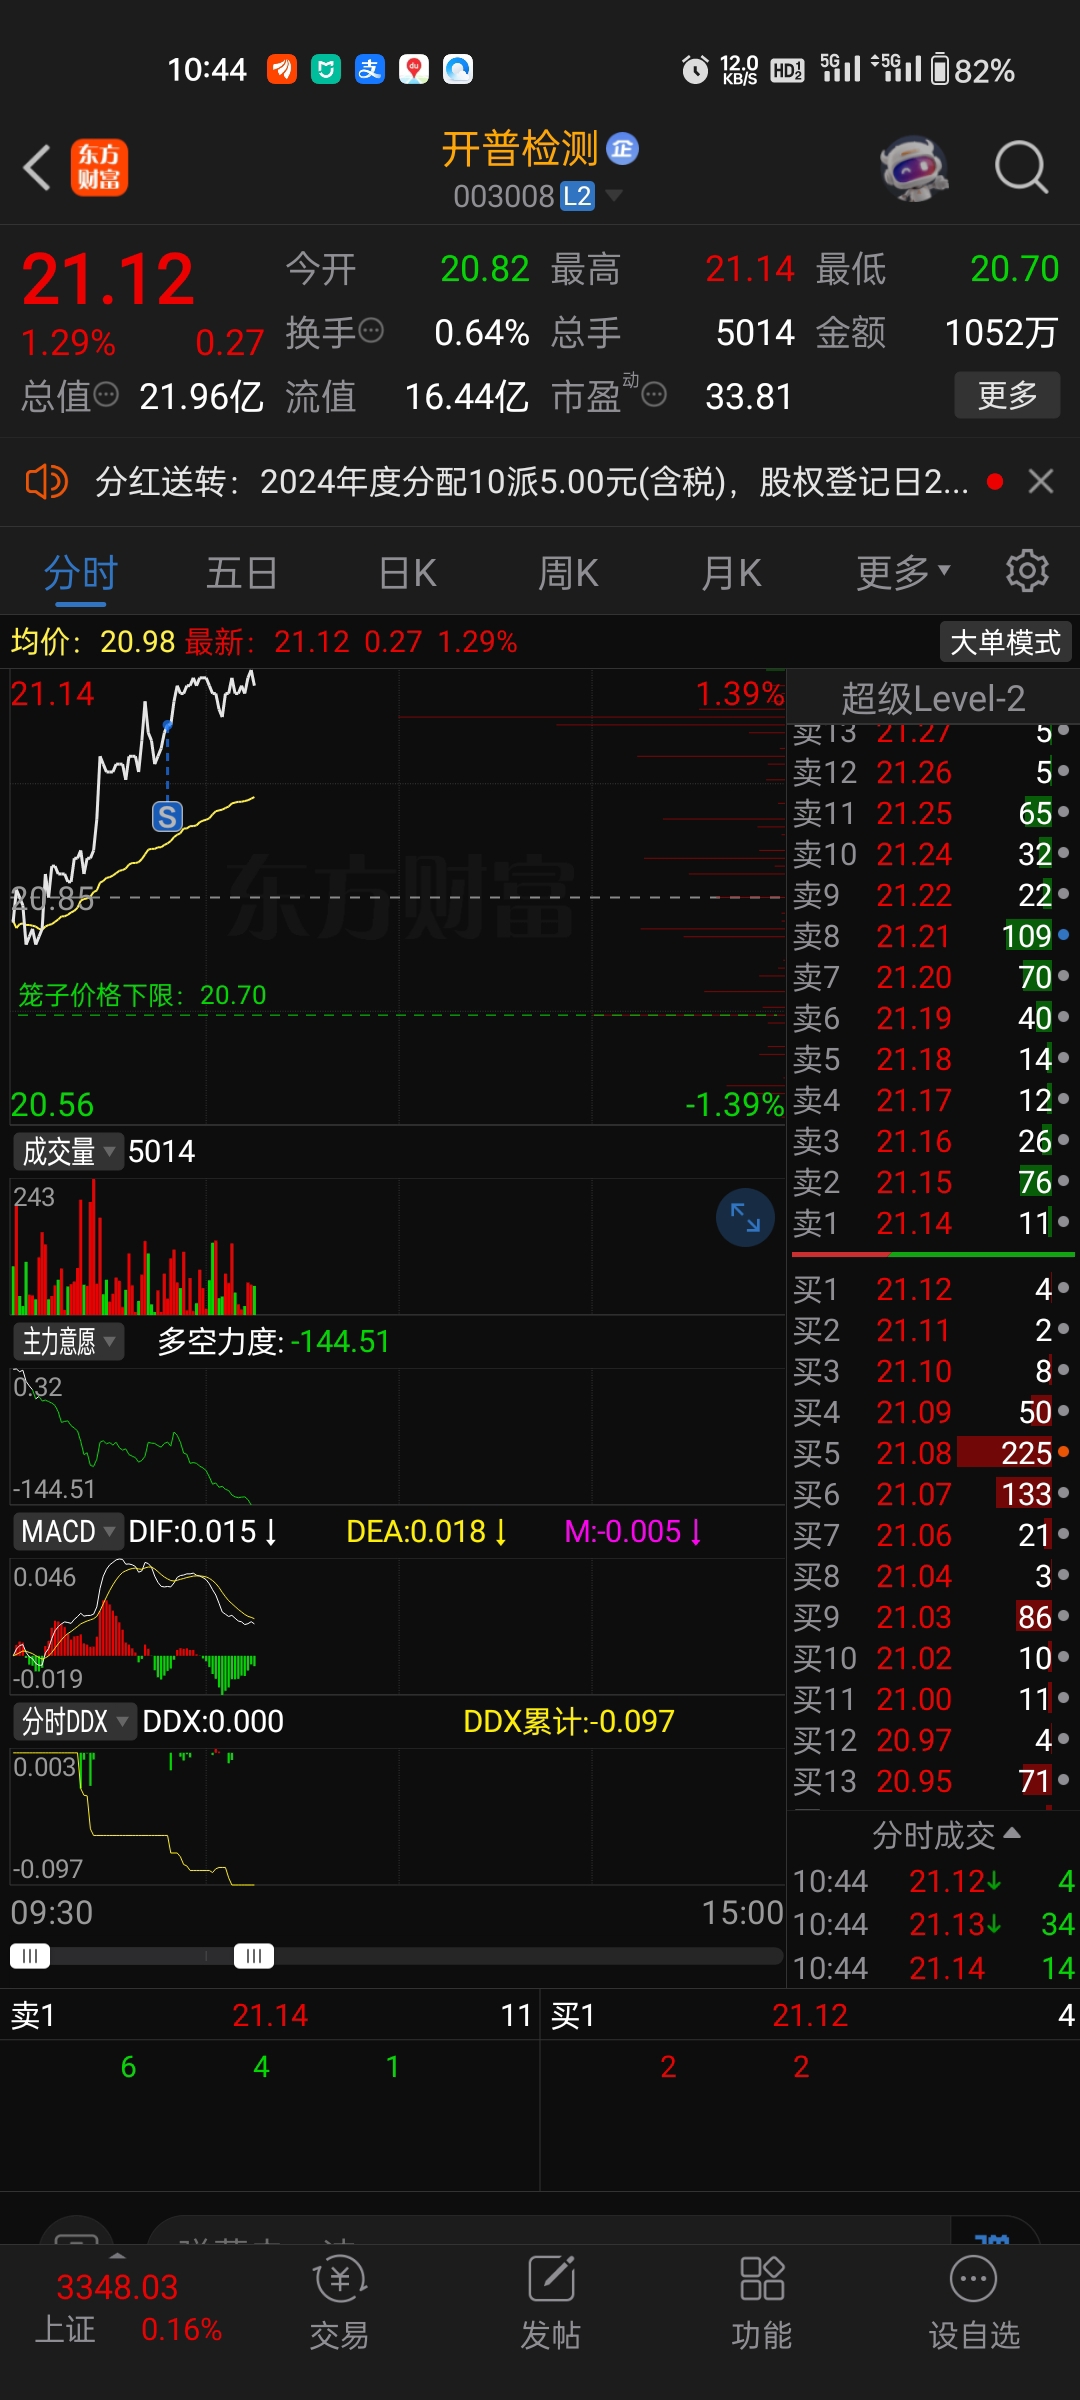Tap the DDX累计 -0.097 value
Screen dimensions: 1080x2400
[x=569, y=1721]
